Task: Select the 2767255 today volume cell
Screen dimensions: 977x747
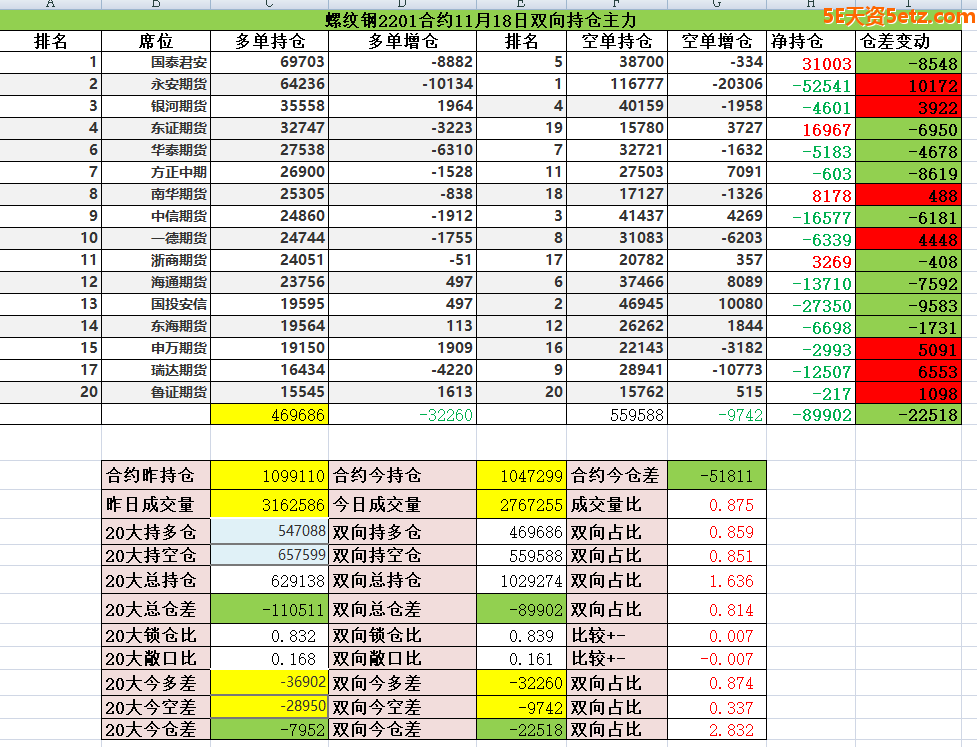Action: (x=521, y=505)
